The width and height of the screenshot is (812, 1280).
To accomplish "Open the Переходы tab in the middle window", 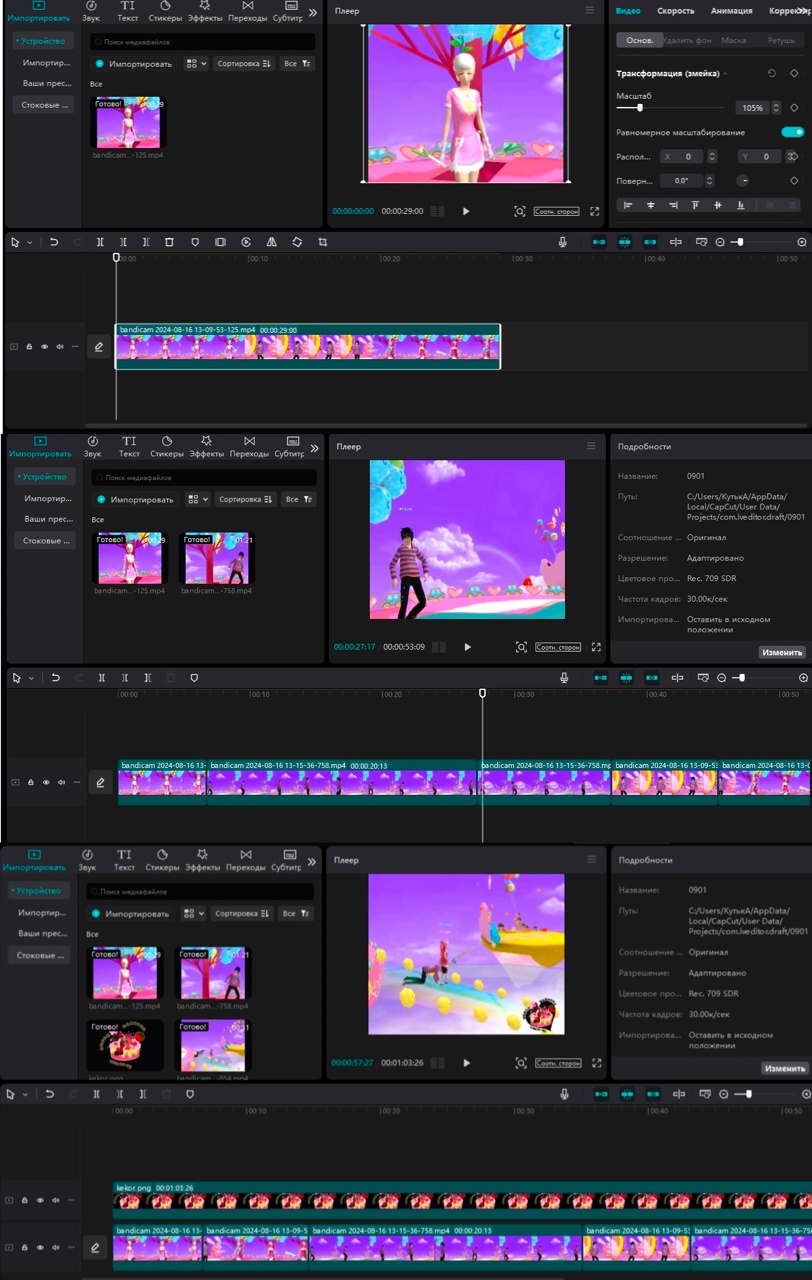I will pos(249,446).
